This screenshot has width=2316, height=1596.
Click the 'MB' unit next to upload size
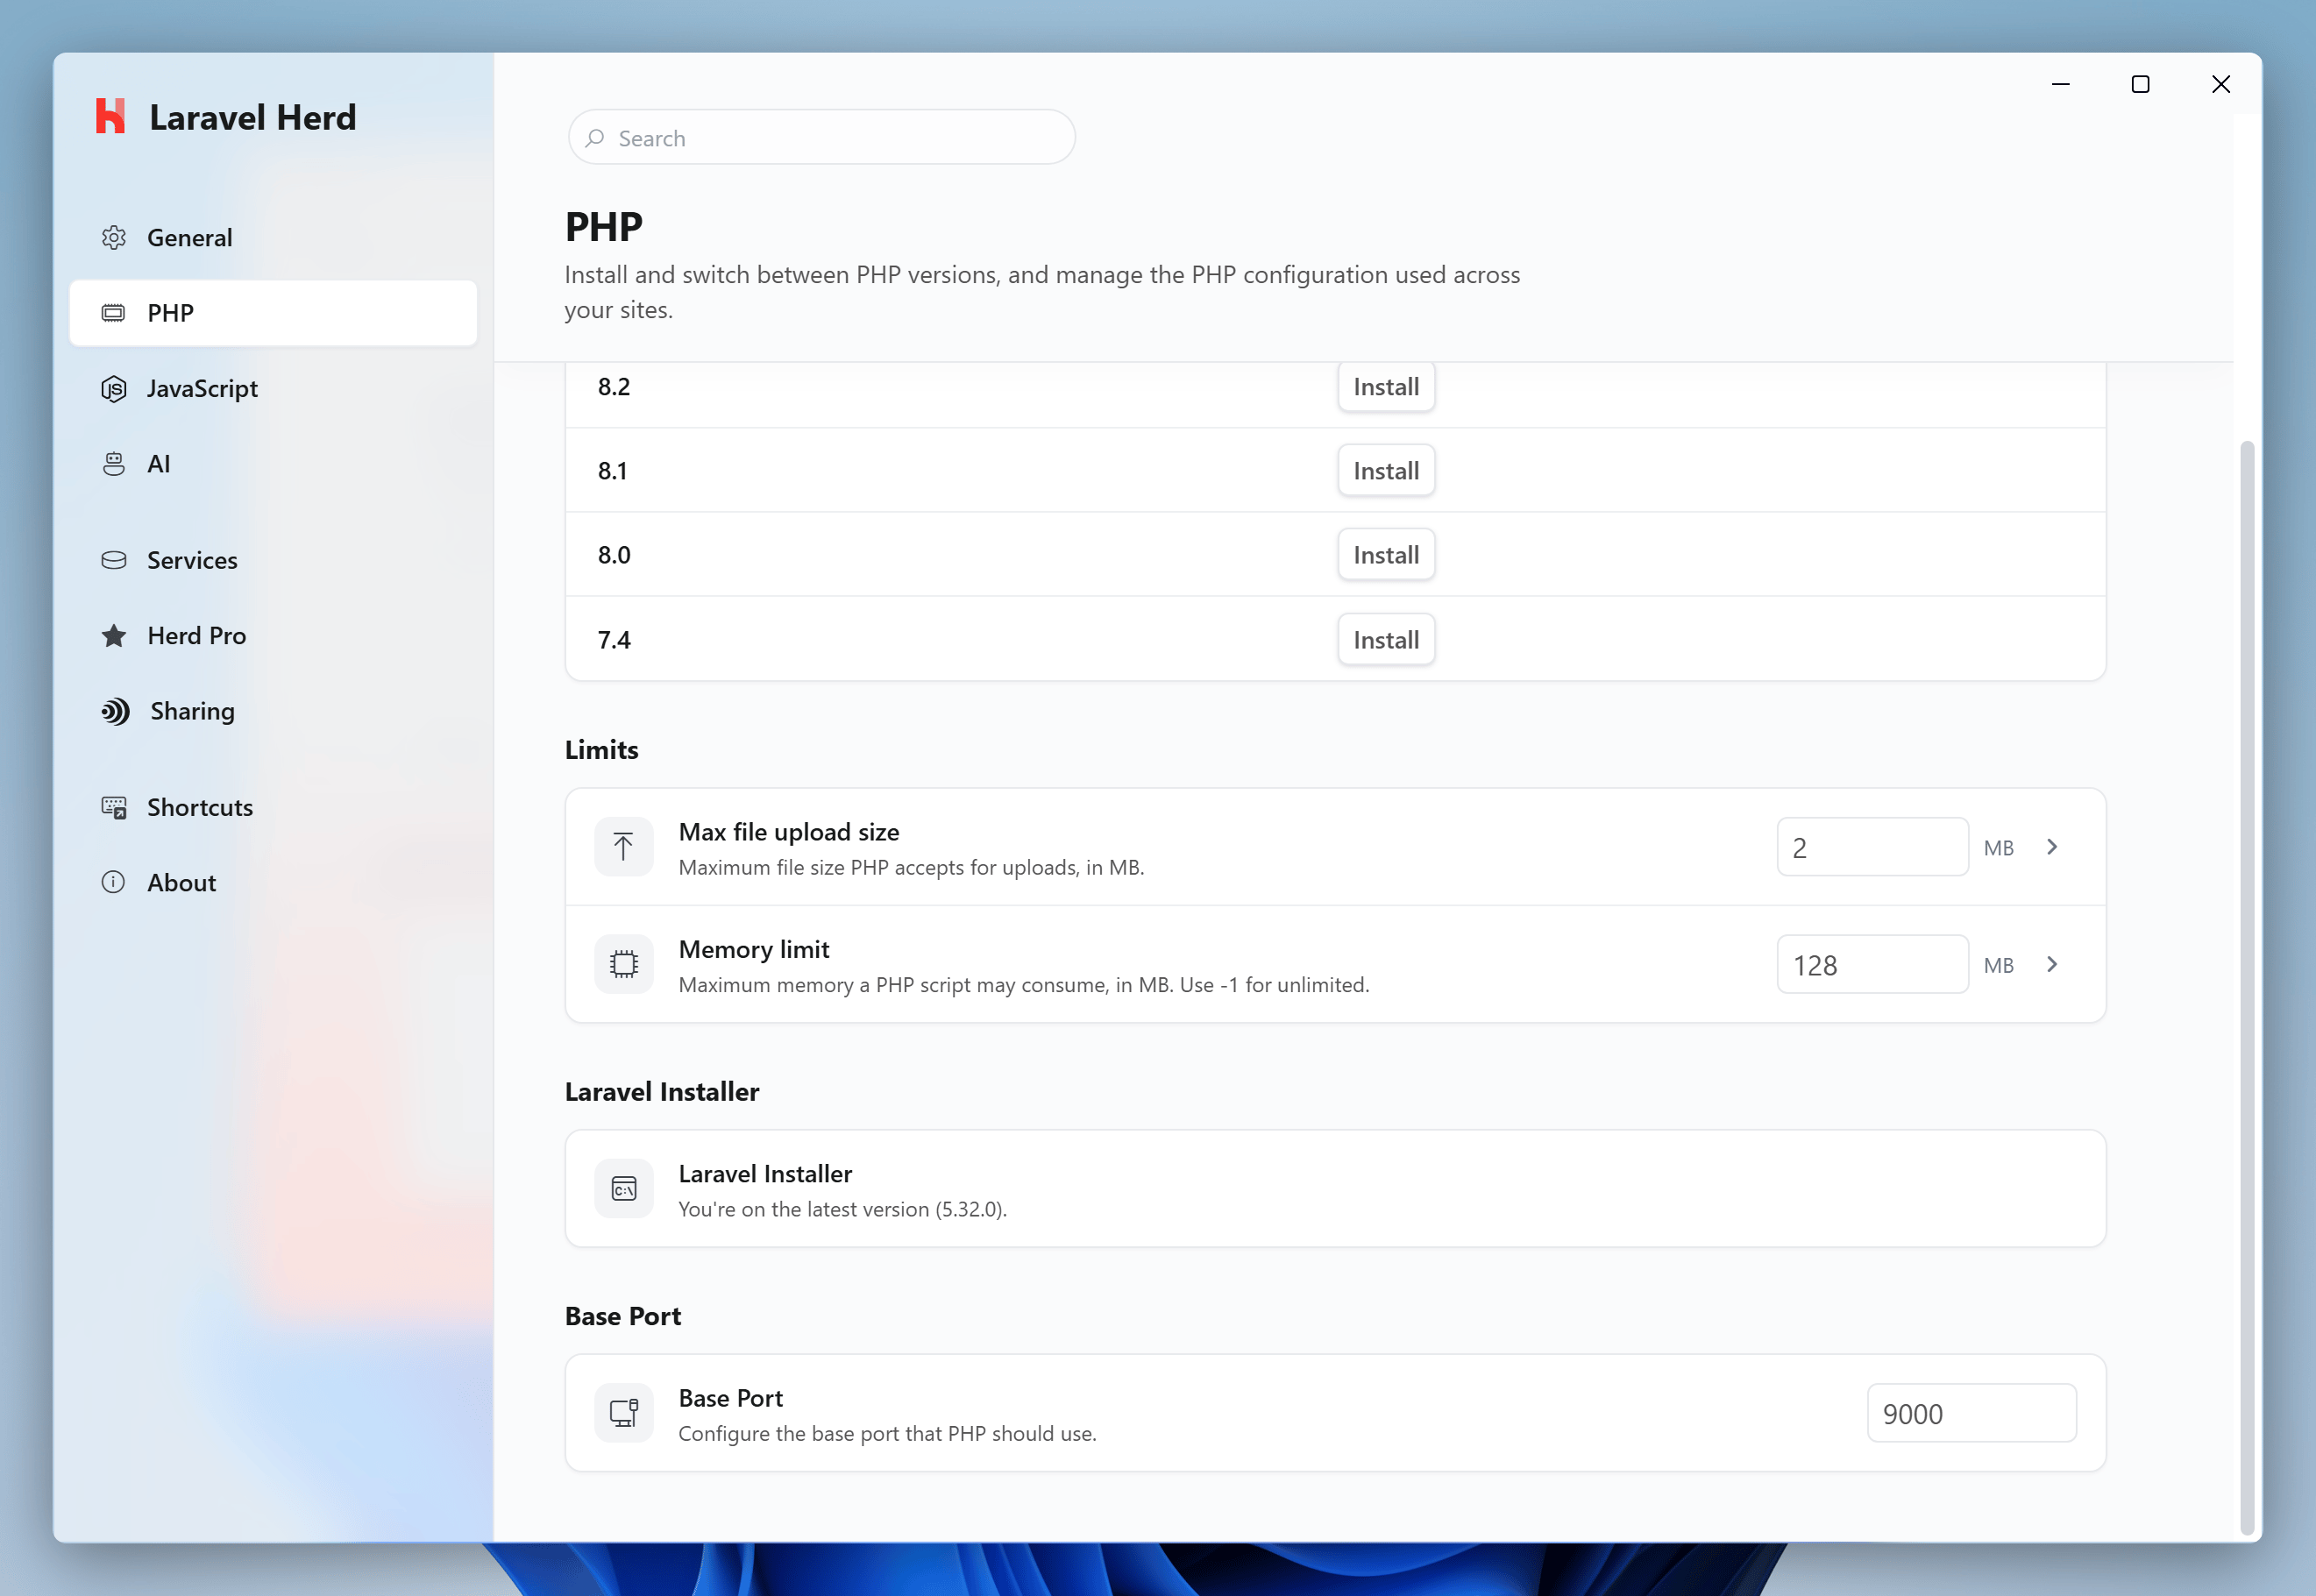pos(1998,848)
